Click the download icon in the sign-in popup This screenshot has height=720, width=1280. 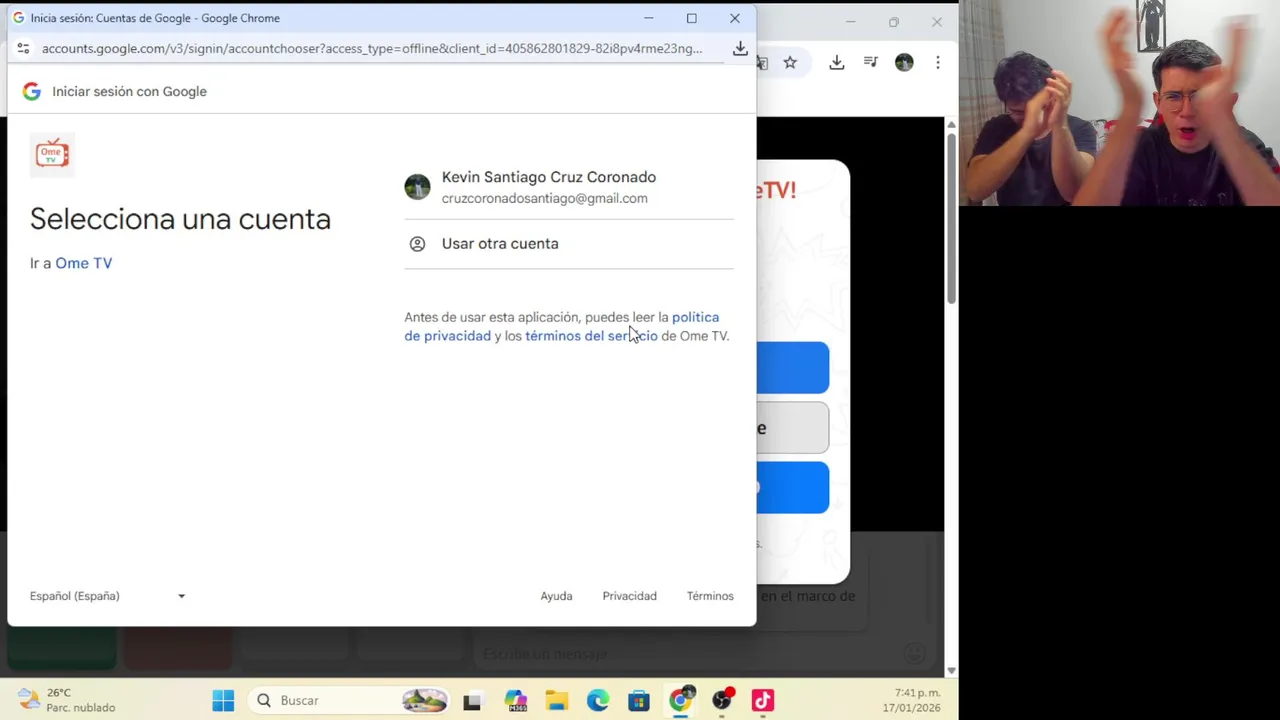coord(740,48)
